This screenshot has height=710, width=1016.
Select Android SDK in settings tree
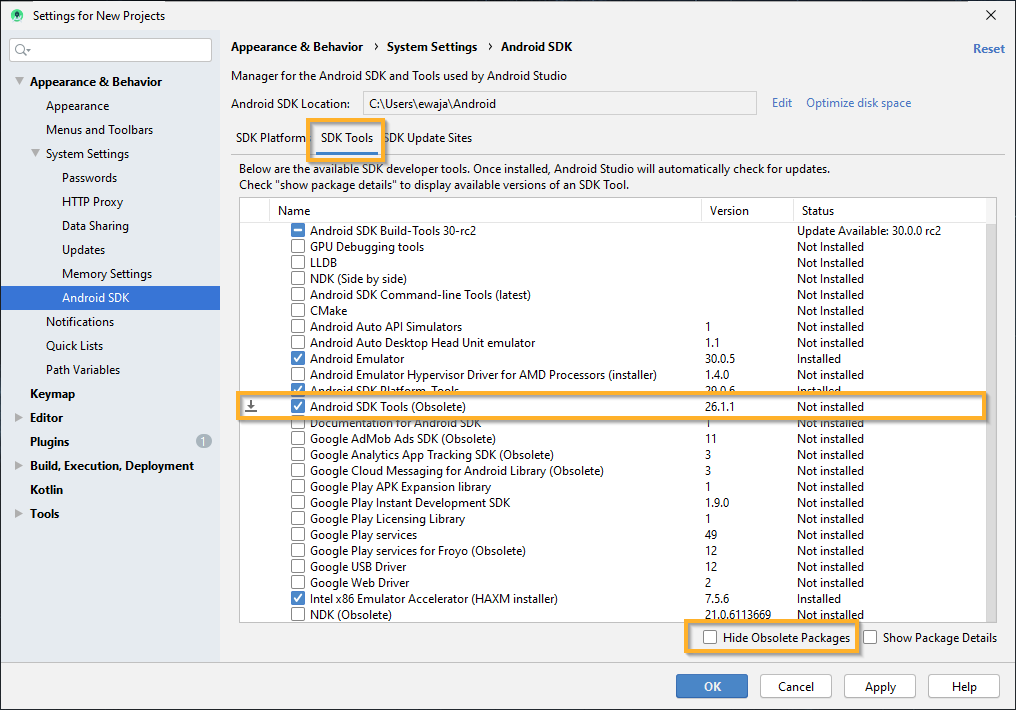pos(110,297)
